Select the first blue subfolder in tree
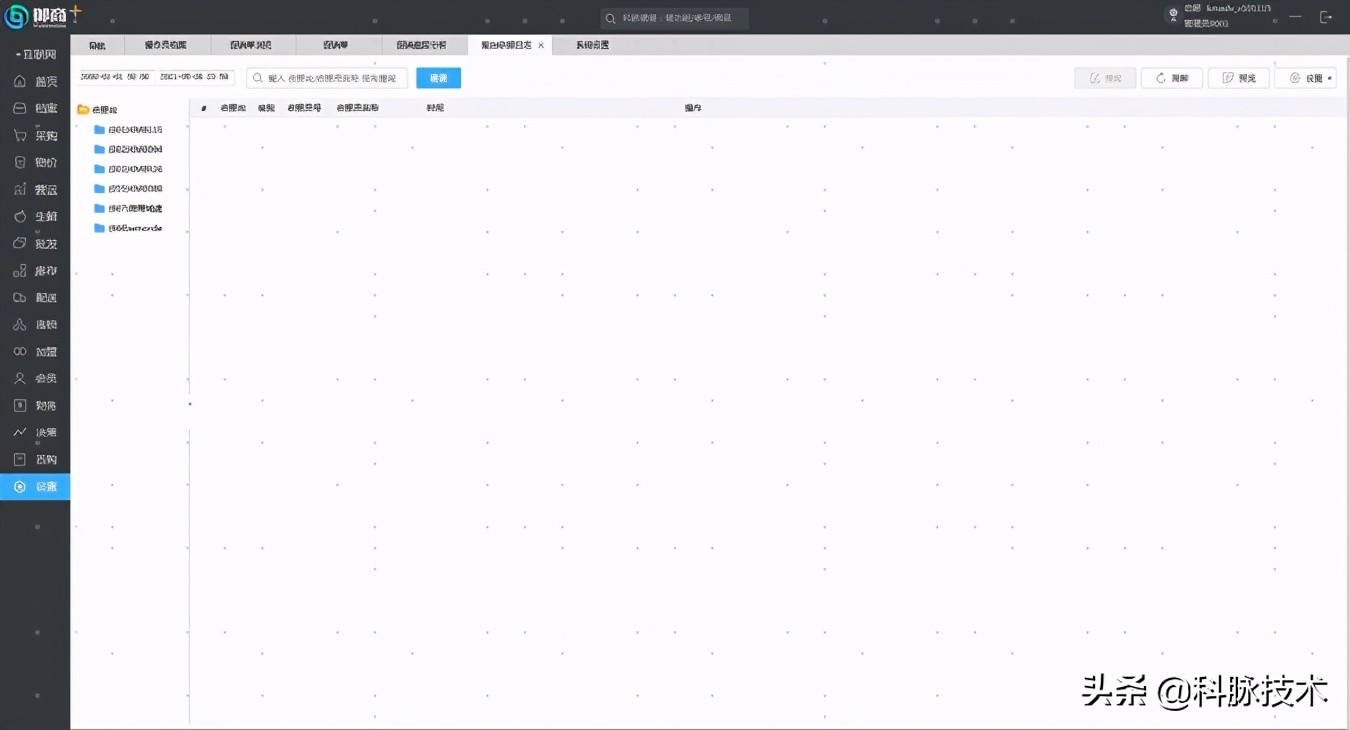 tap(128, 129)
